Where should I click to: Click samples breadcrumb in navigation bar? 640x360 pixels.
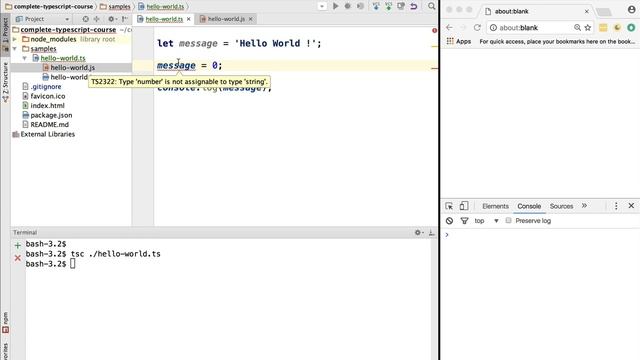coord(115,7)
